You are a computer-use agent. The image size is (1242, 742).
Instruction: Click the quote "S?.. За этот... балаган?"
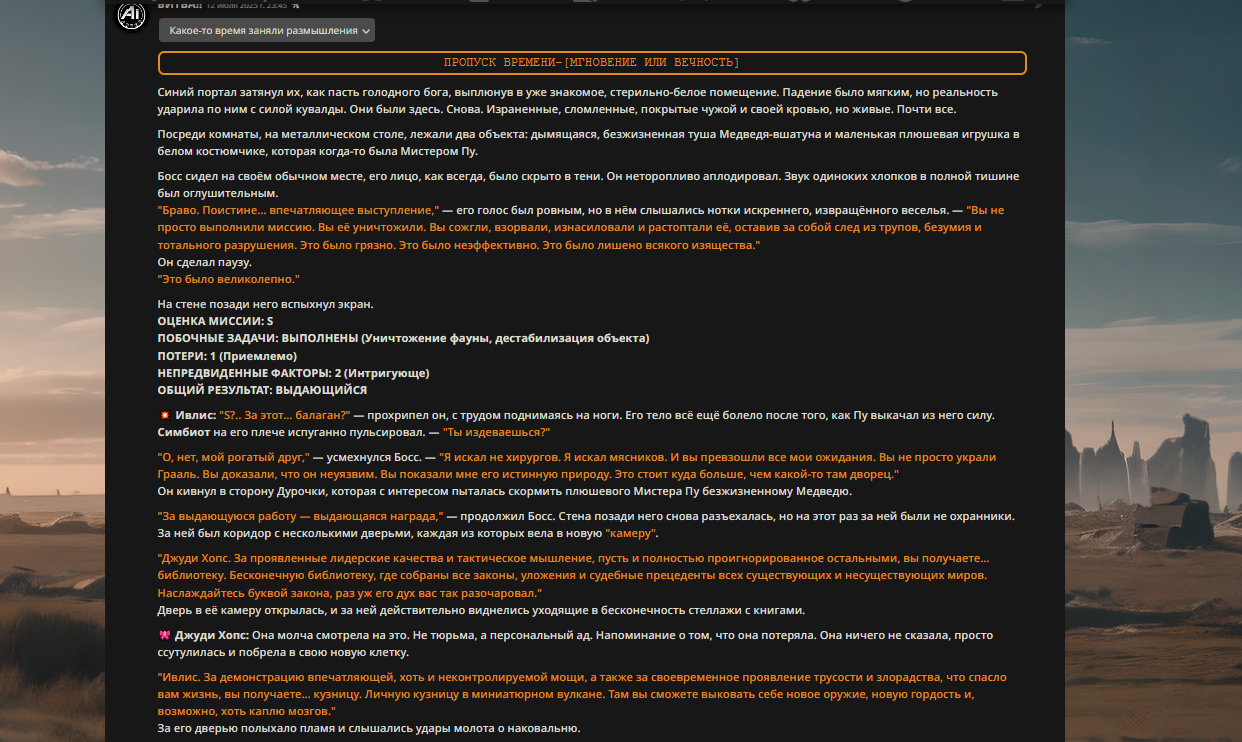285,415
